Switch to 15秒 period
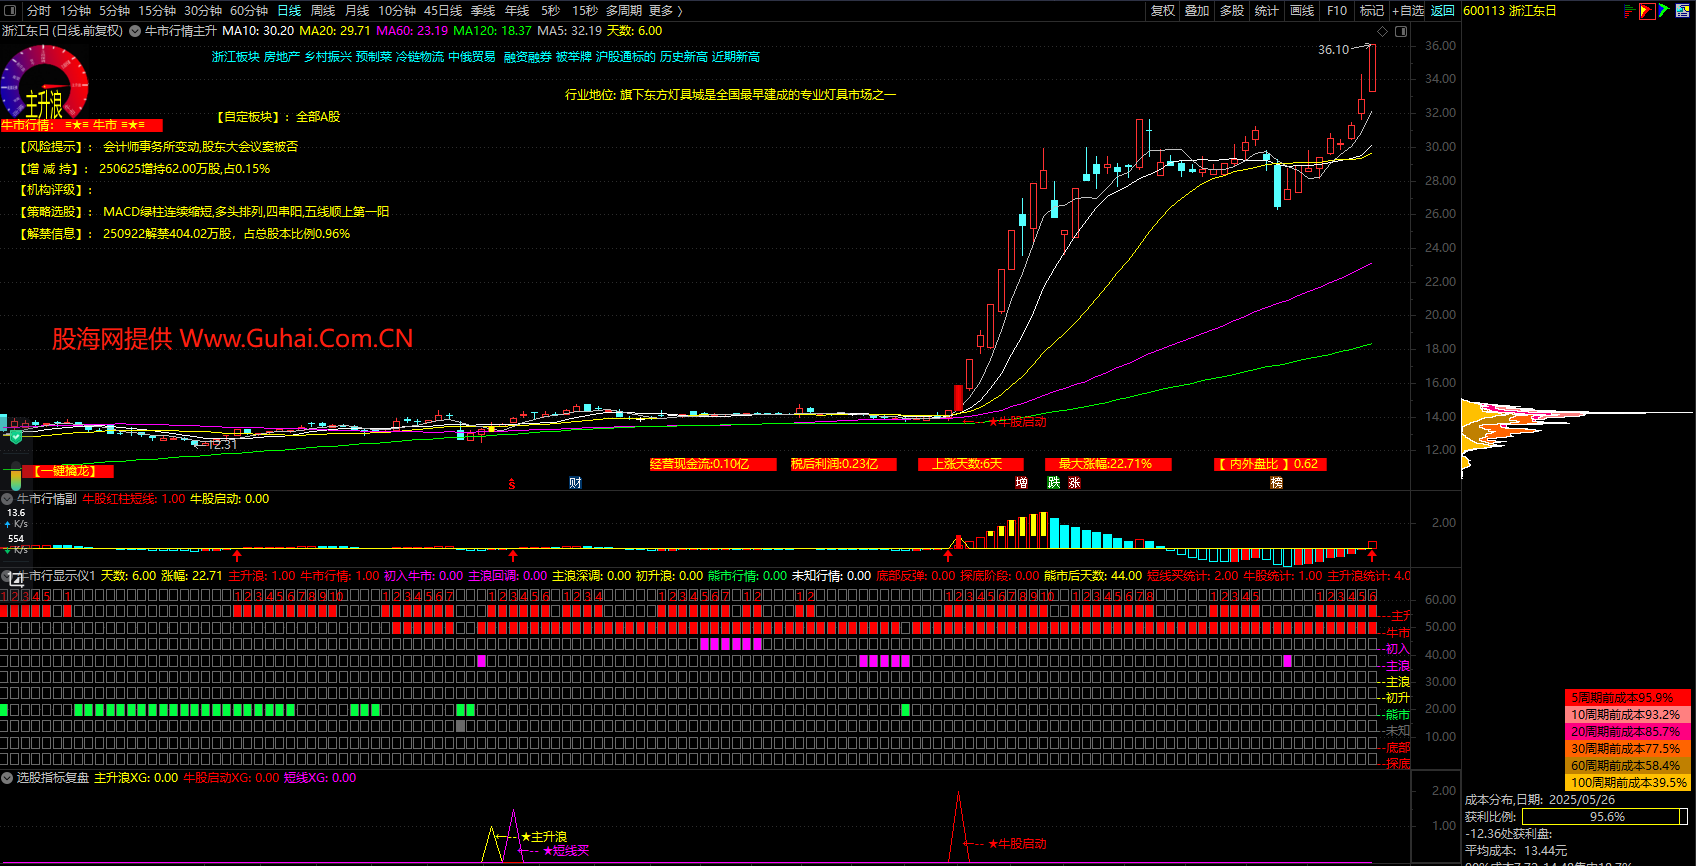The image size is (1696, 866). coord(585,10)
